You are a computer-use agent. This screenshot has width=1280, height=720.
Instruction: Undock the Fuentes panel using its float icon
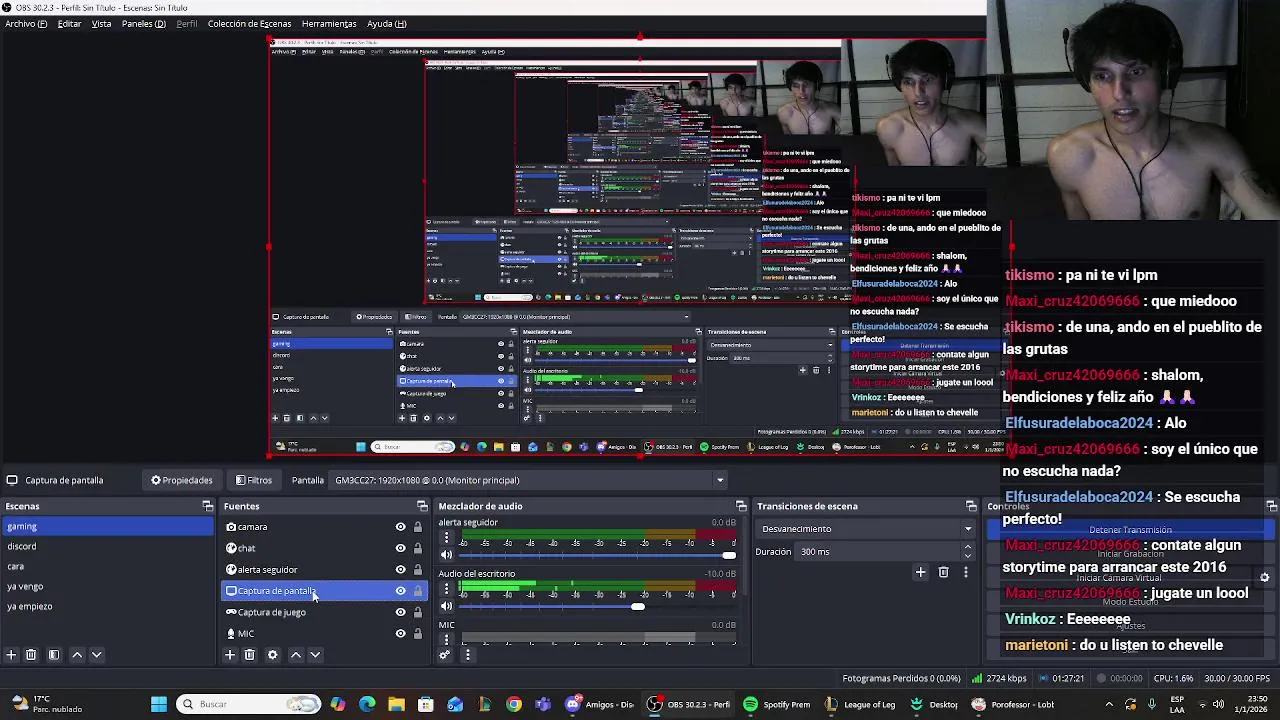pos(422,506)
